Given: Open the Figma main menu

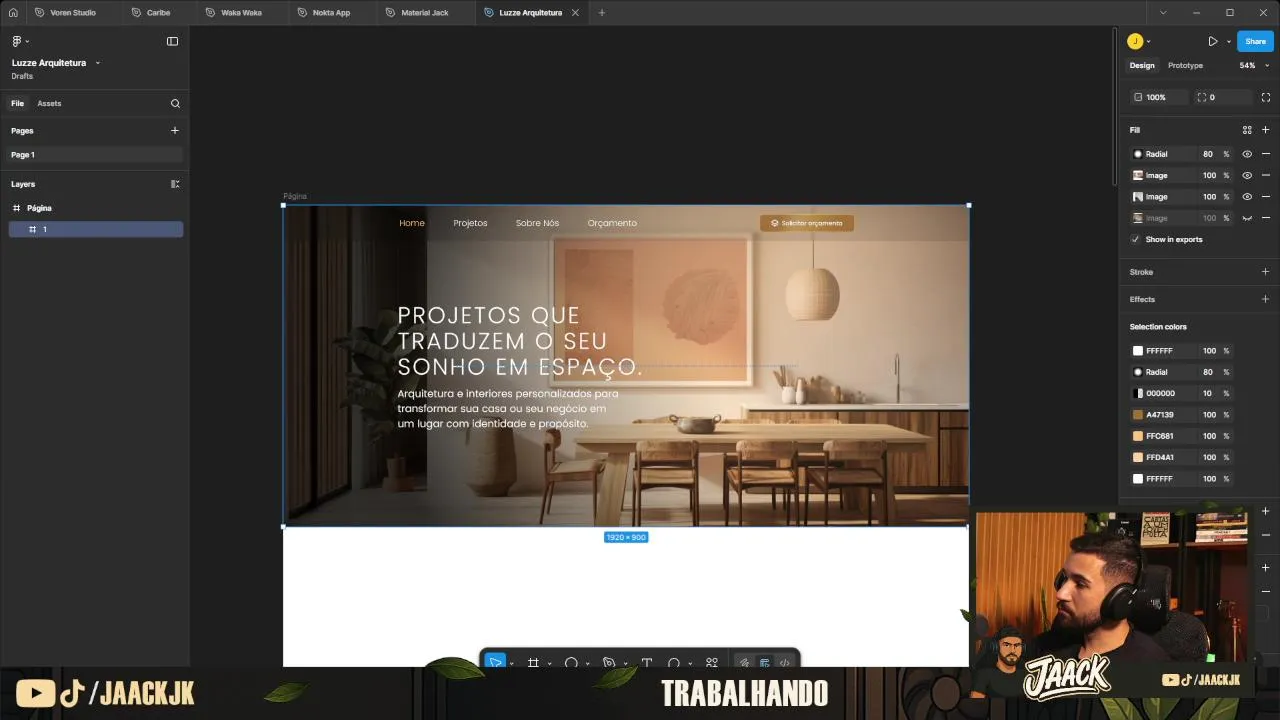Looking at the screenshot, I should coord(19,41).
